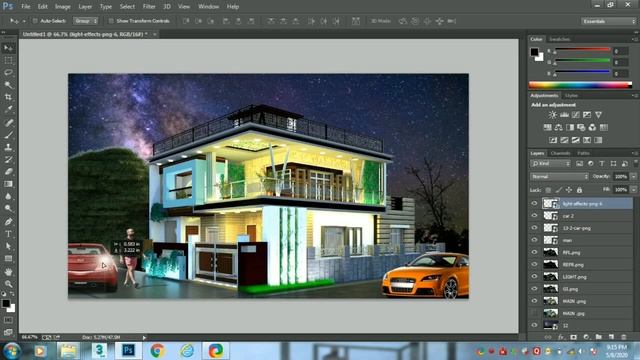
Task: Select the Crop tool
Action: tap(8, 97)
